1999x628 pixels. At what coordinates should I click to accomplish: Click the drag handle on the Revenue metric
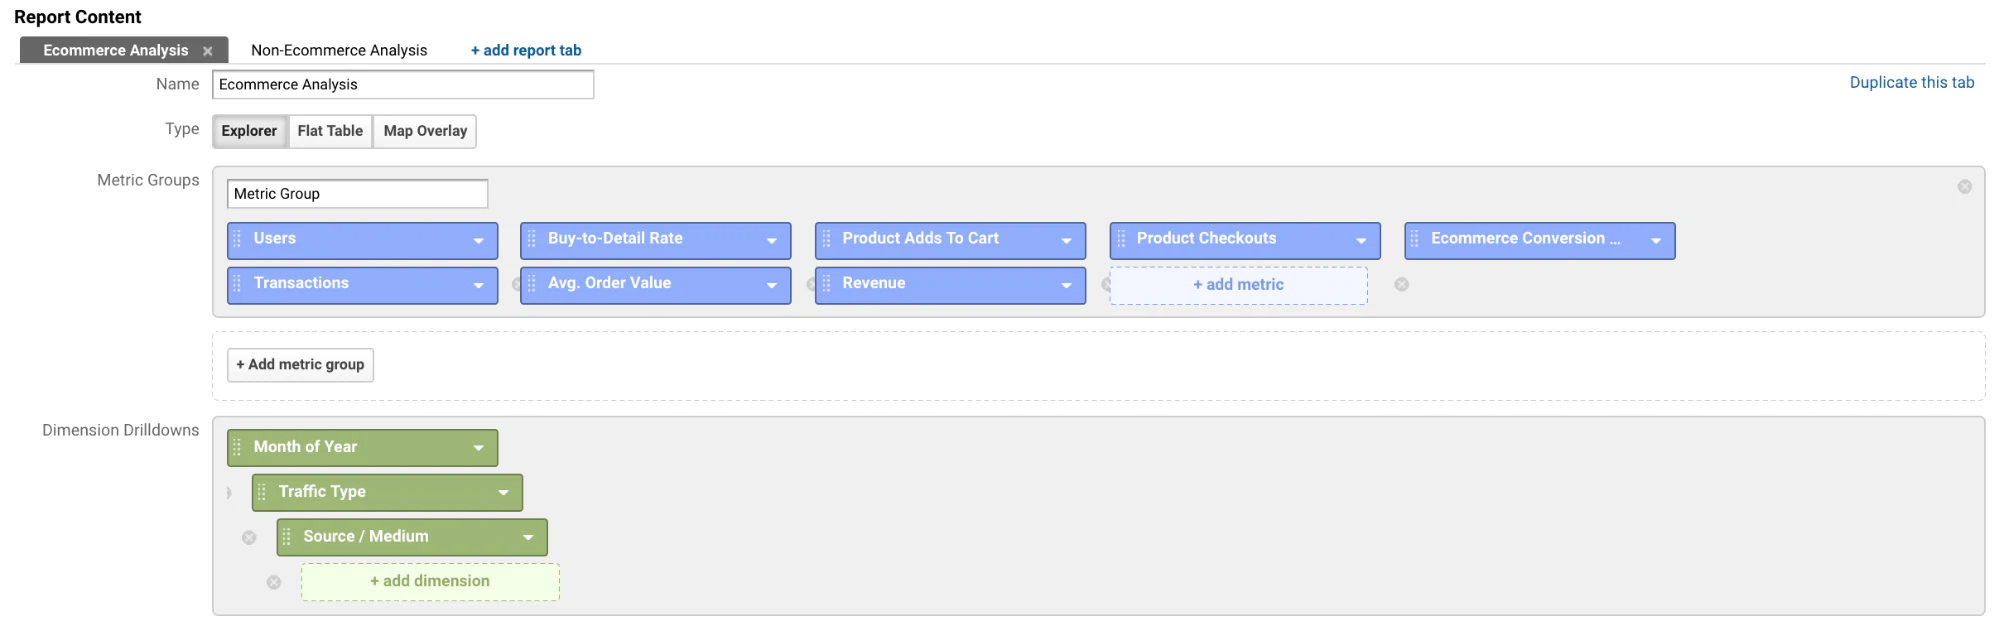[x=826, y=284]
